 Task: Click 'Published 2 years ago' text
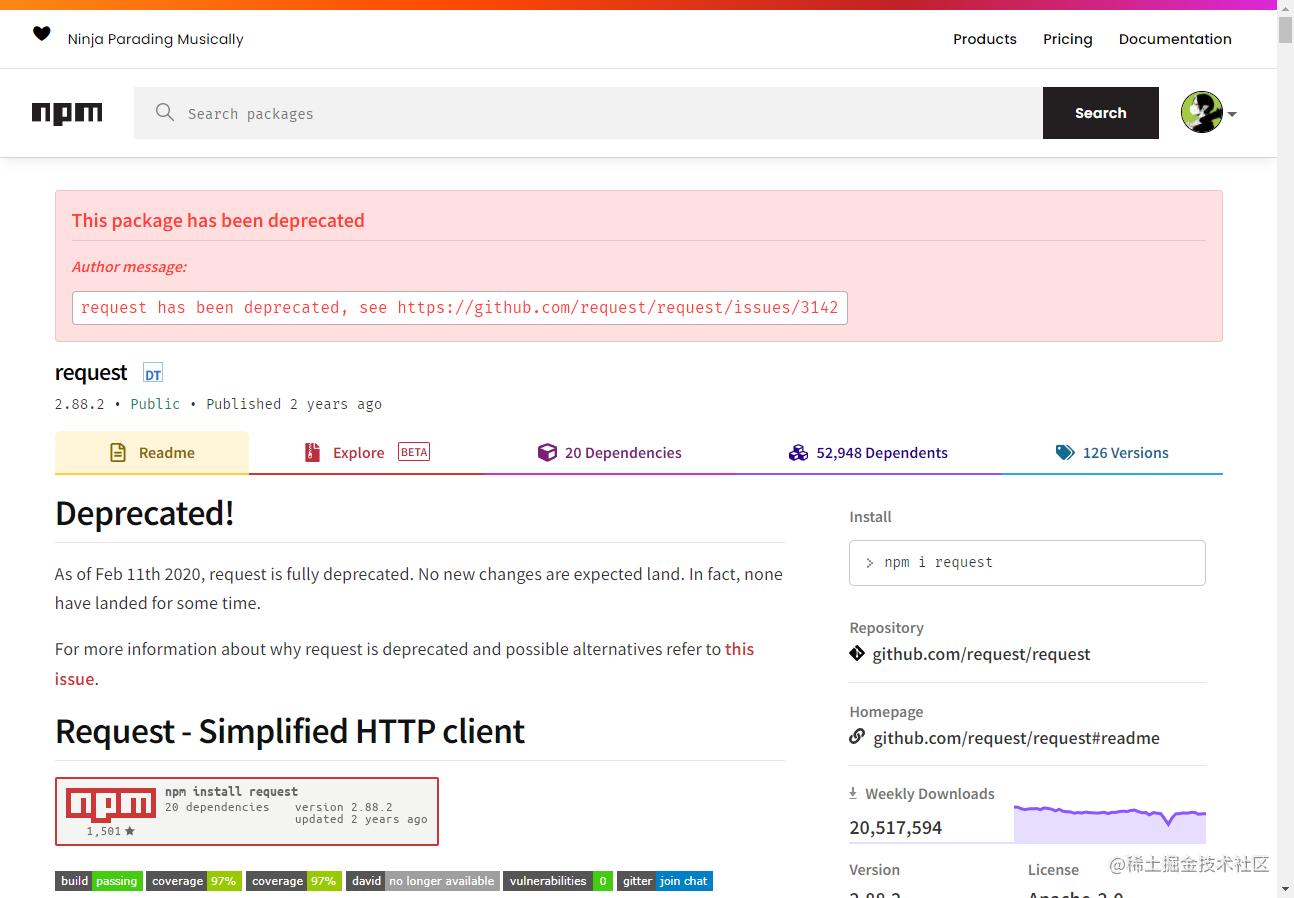[x=294, y=404]
